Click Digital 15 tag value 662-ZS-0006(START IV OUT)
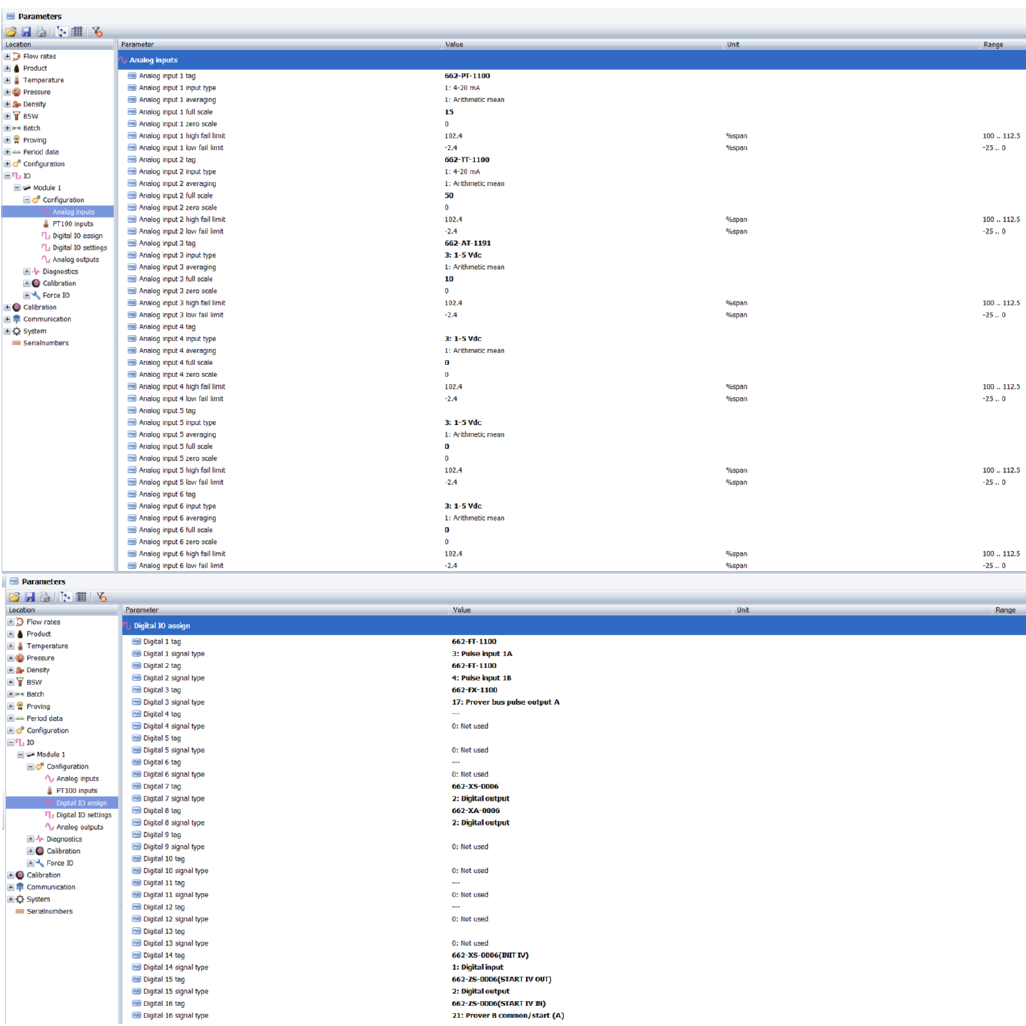1026x1026 pixels. [501, 980]
